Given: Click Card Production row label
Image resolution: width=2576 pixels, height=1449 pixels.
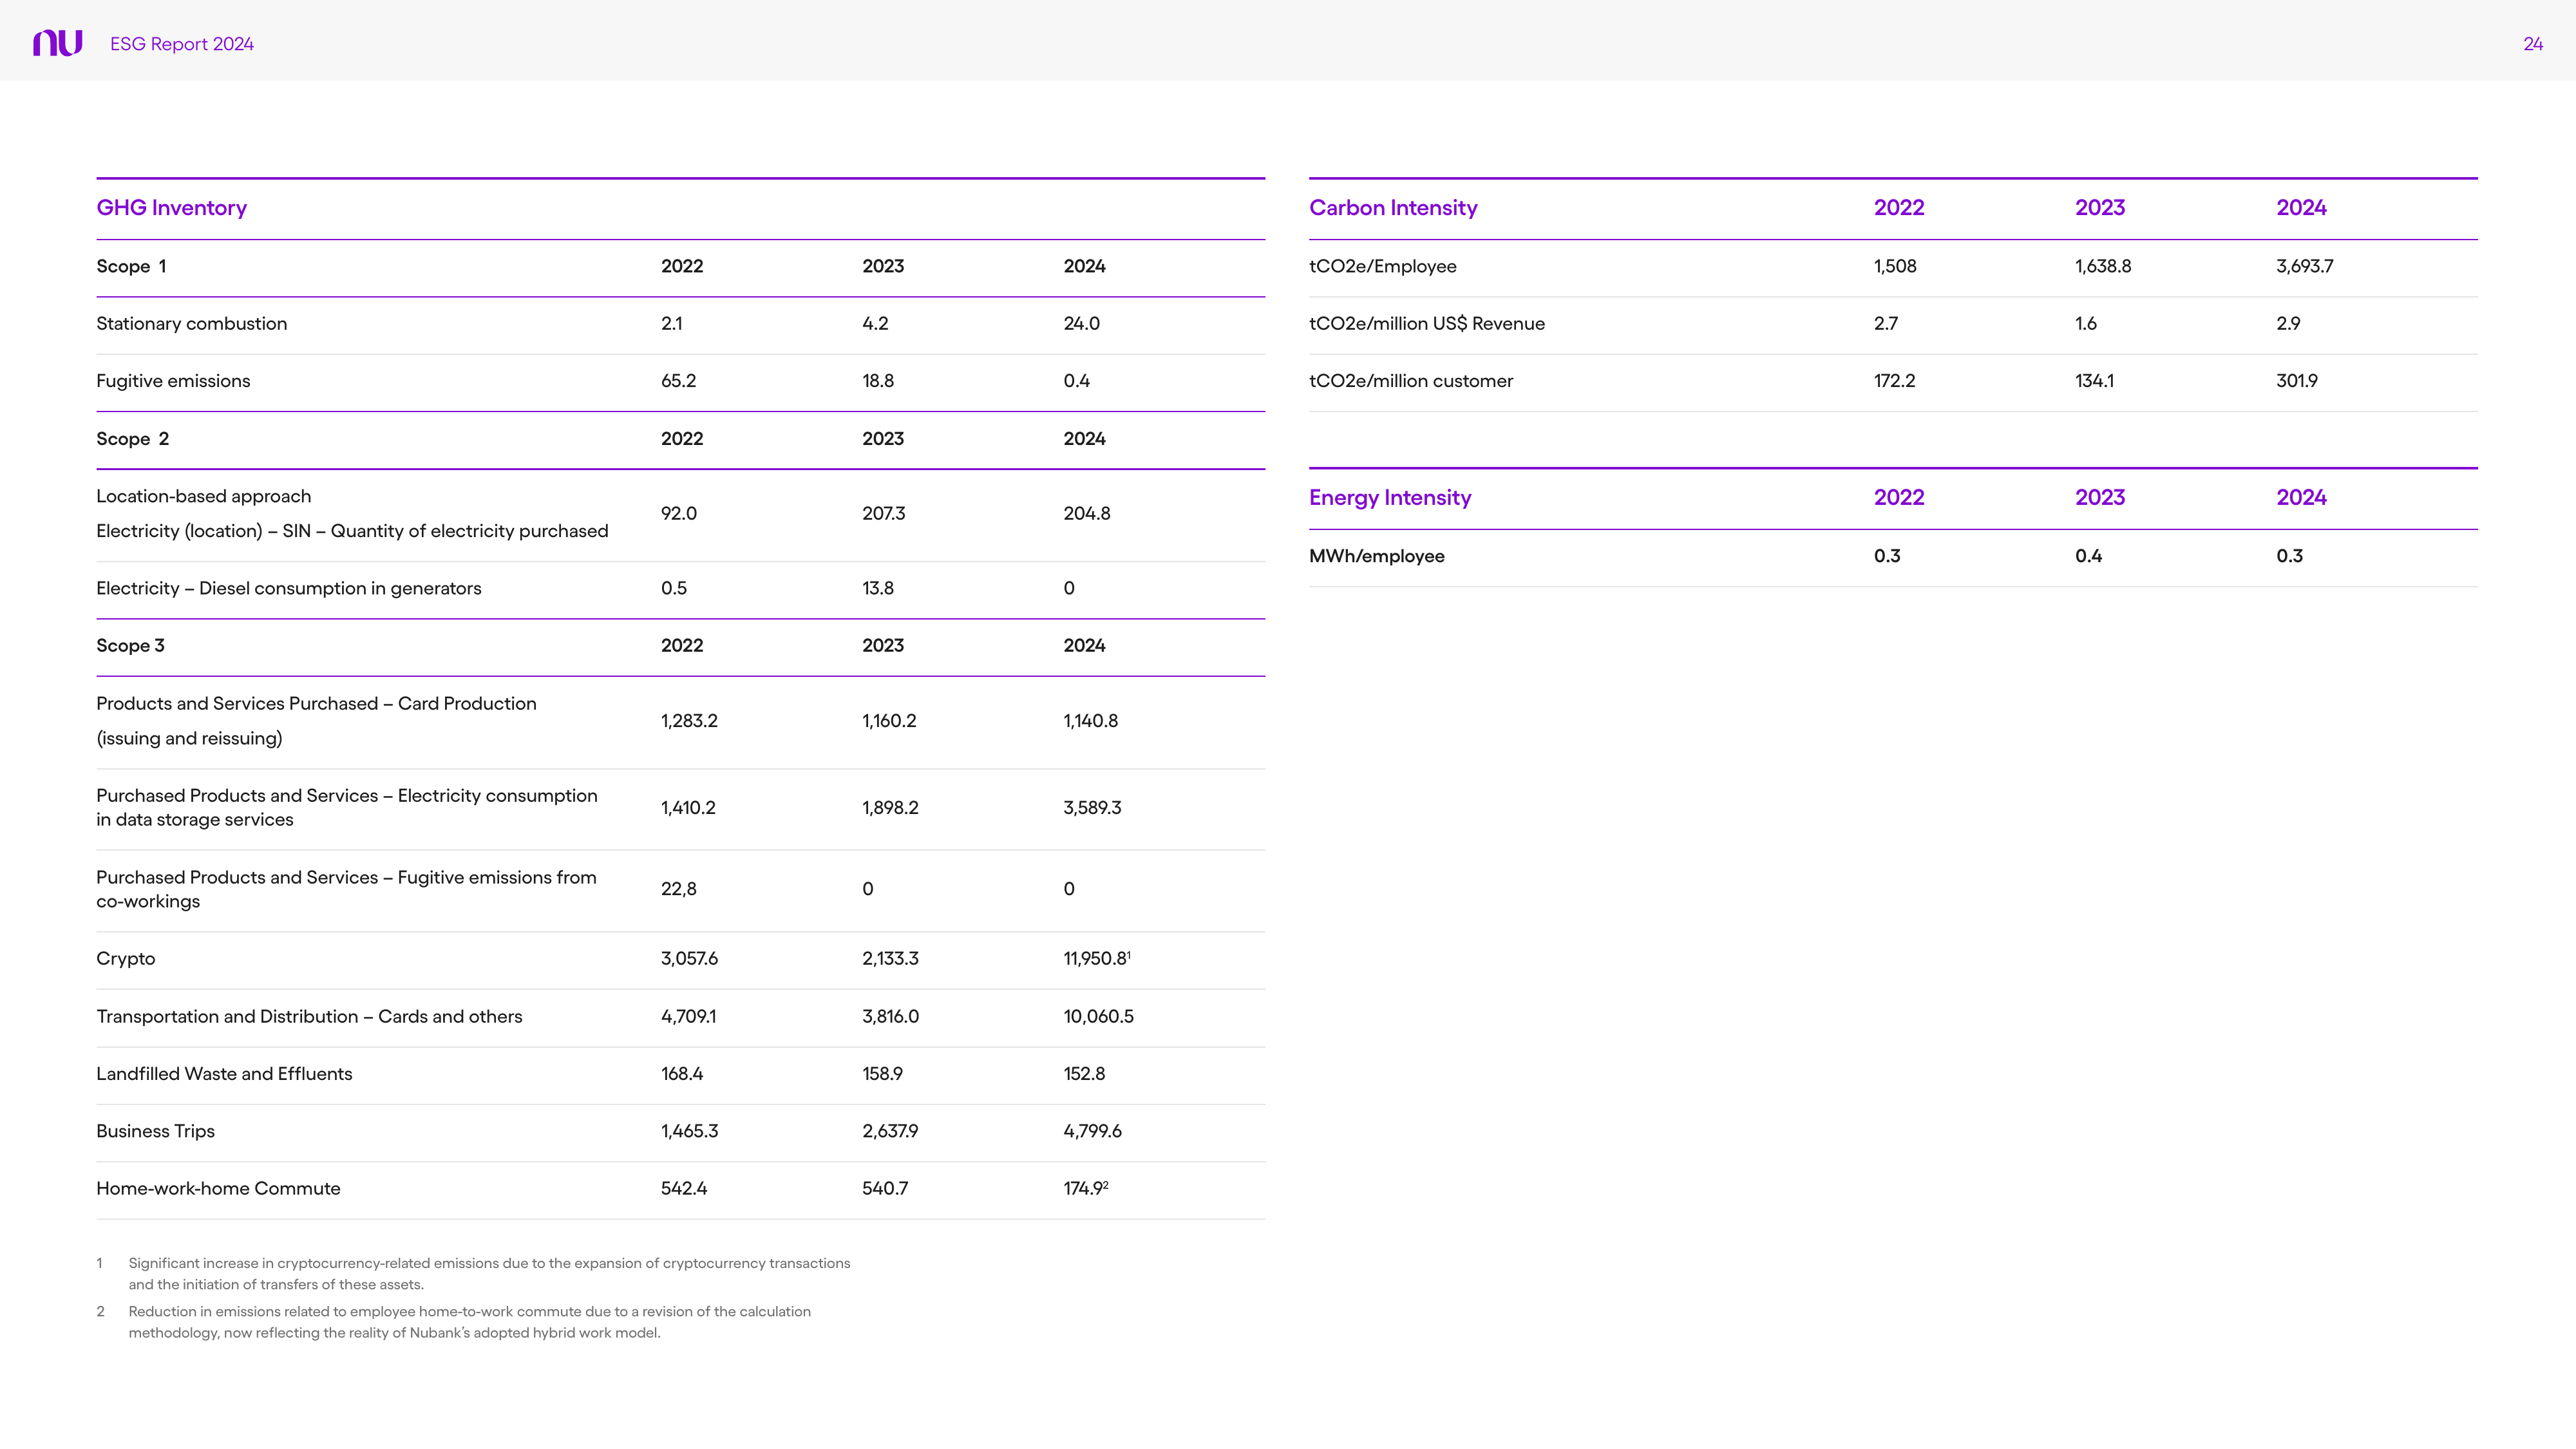Looking at the screenshot, I should (316, 721).
